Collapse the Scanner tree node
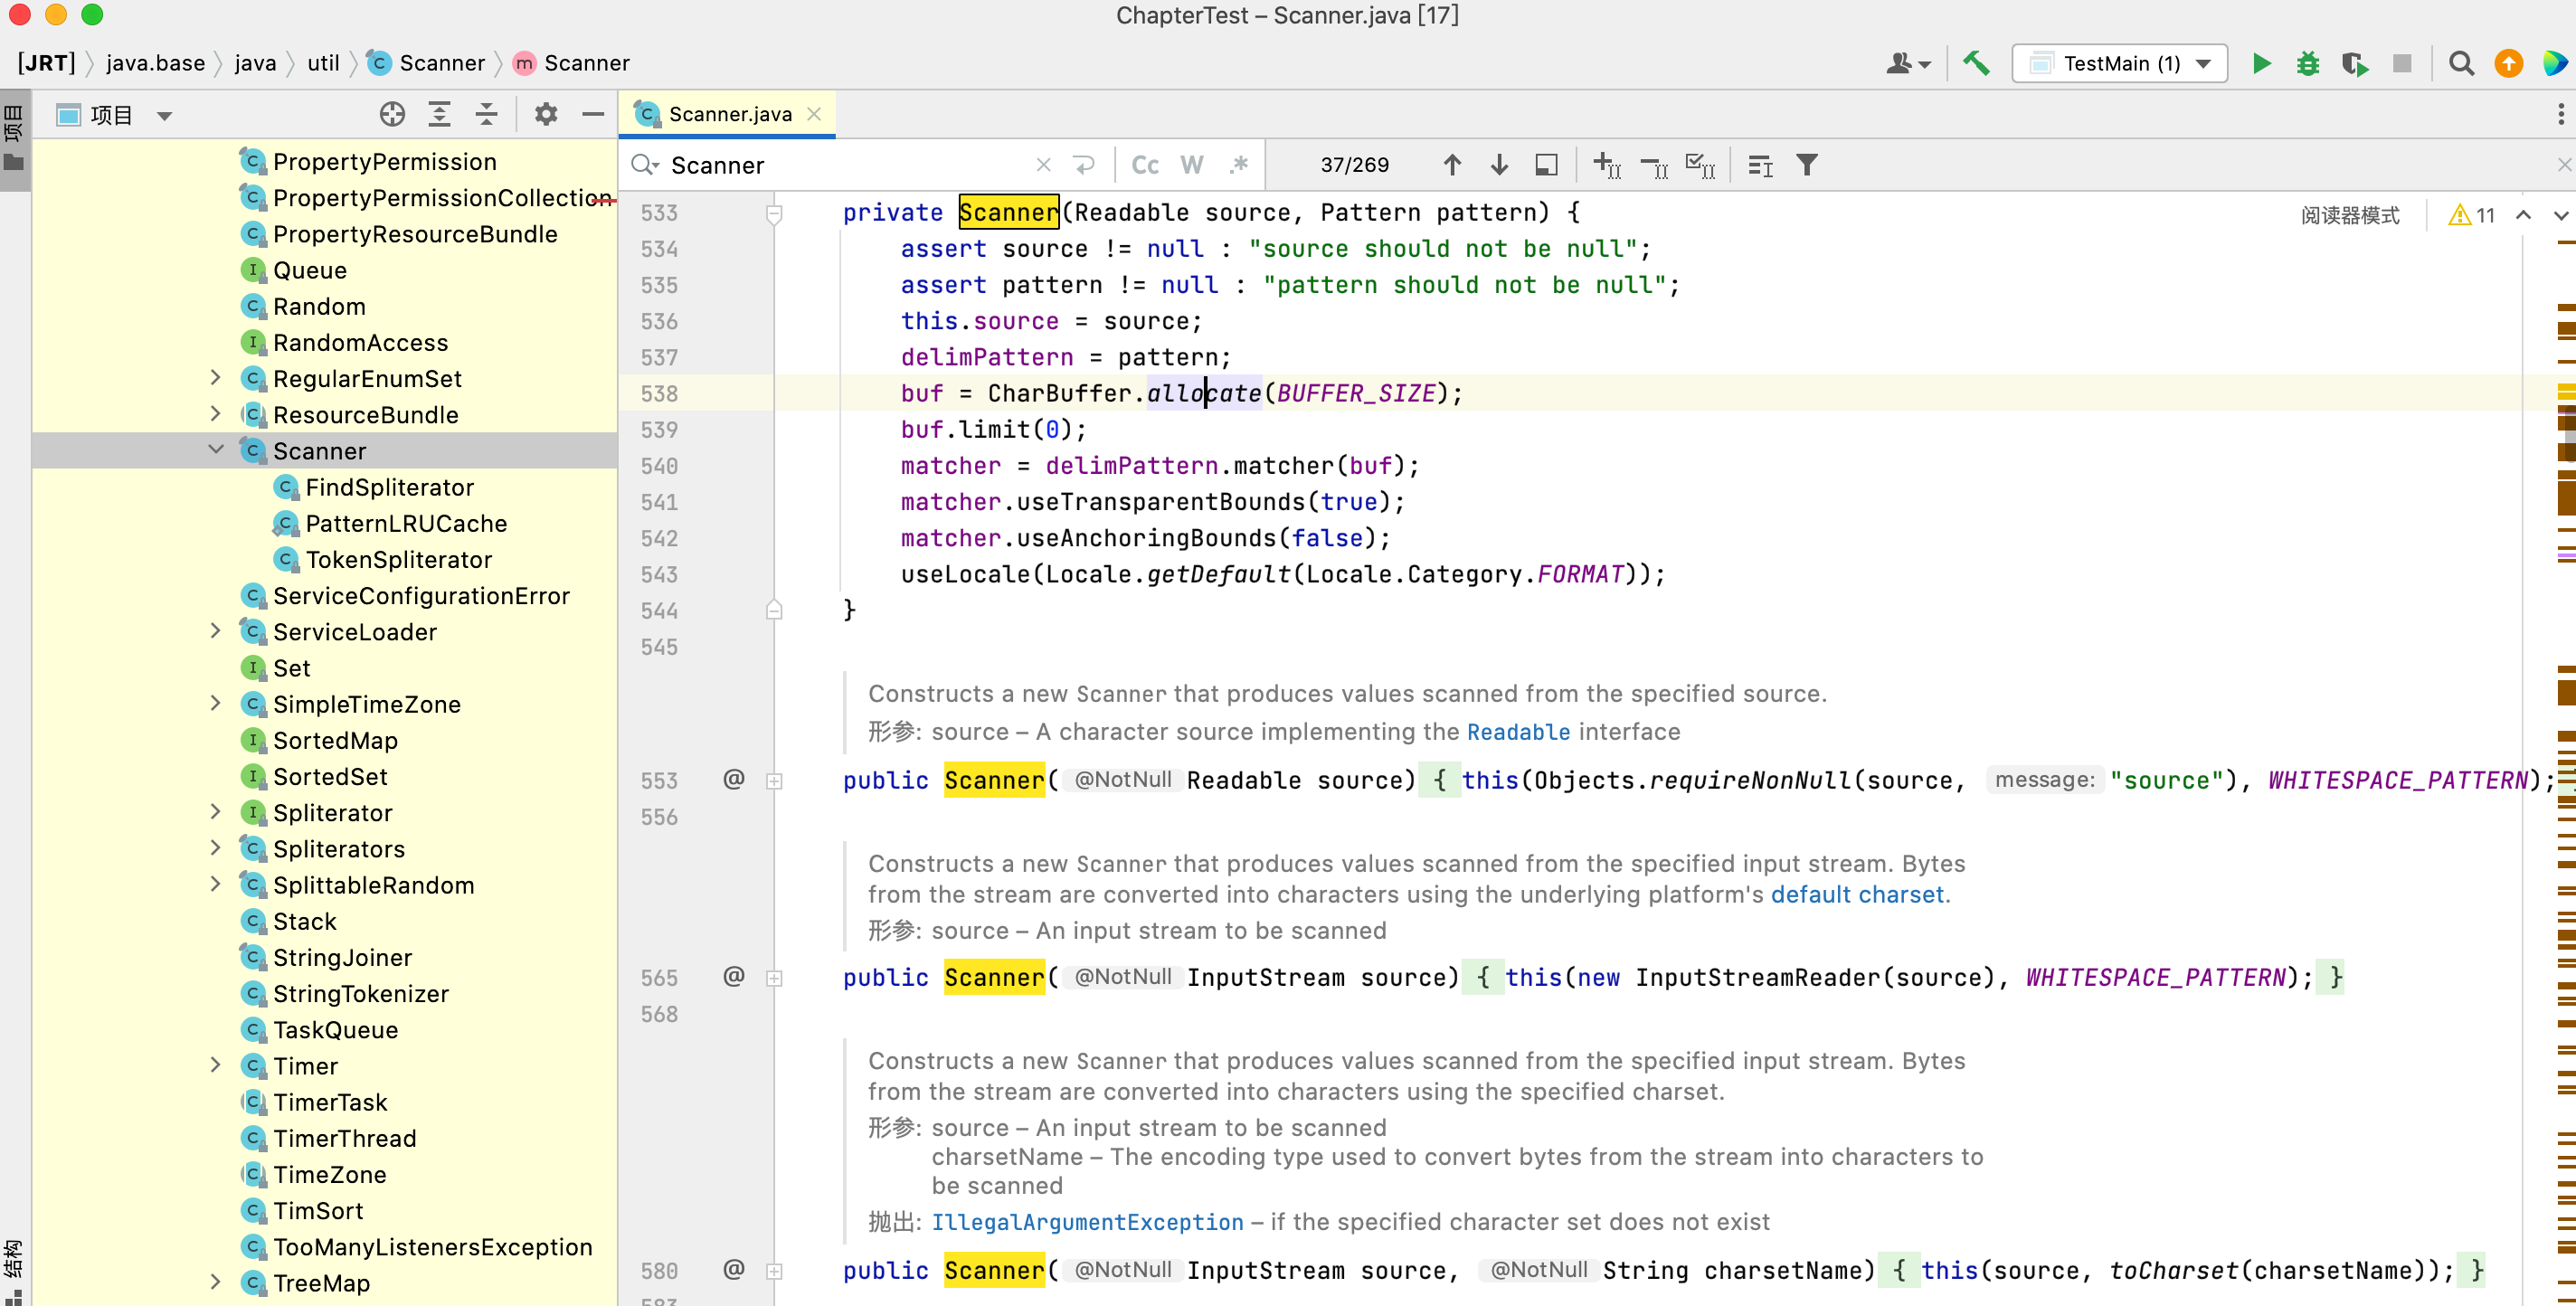 tap(216, 450)
